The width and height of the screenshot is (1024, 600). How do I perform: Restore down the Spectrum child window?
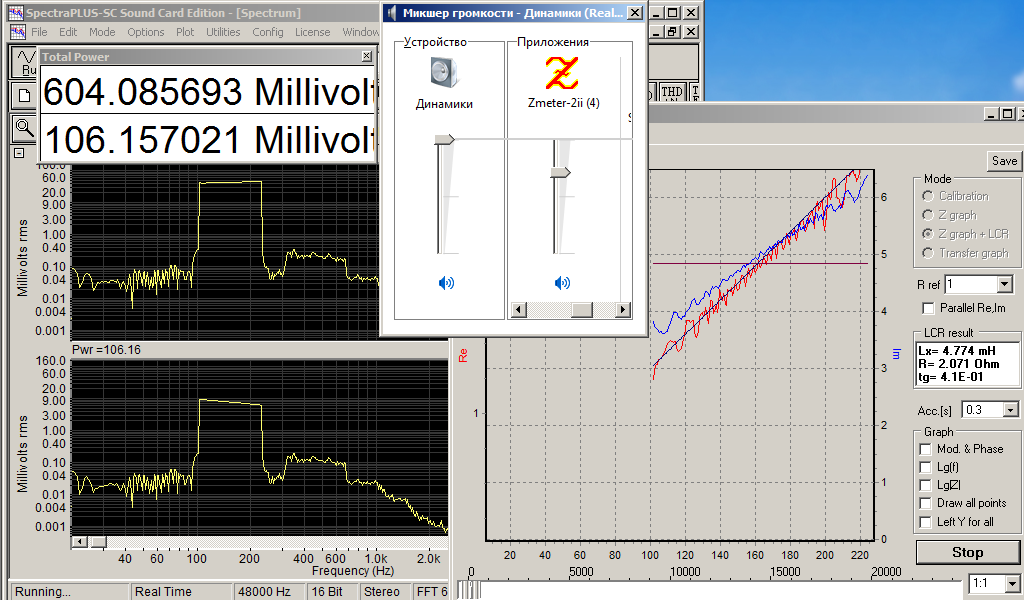673,31
